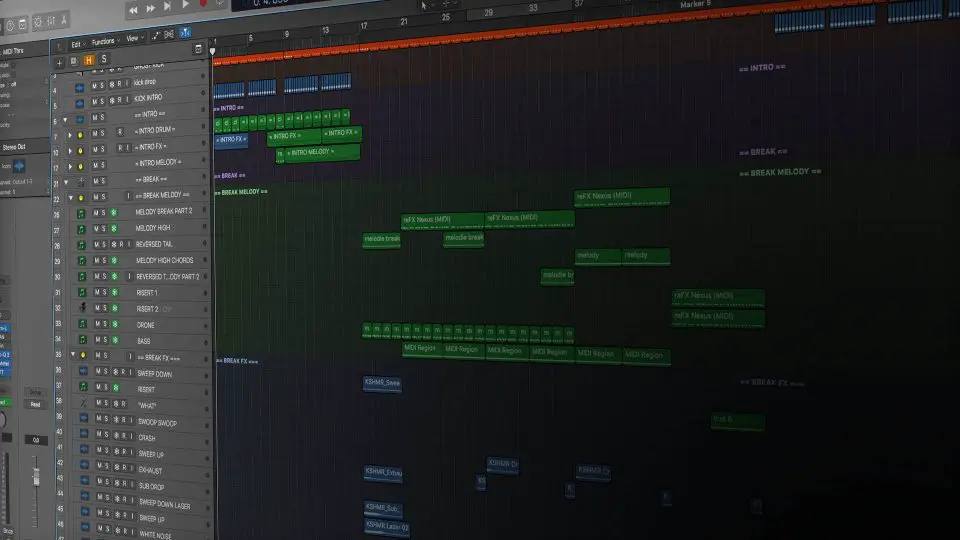Expand the INTRO MELODY track stack

69,167
